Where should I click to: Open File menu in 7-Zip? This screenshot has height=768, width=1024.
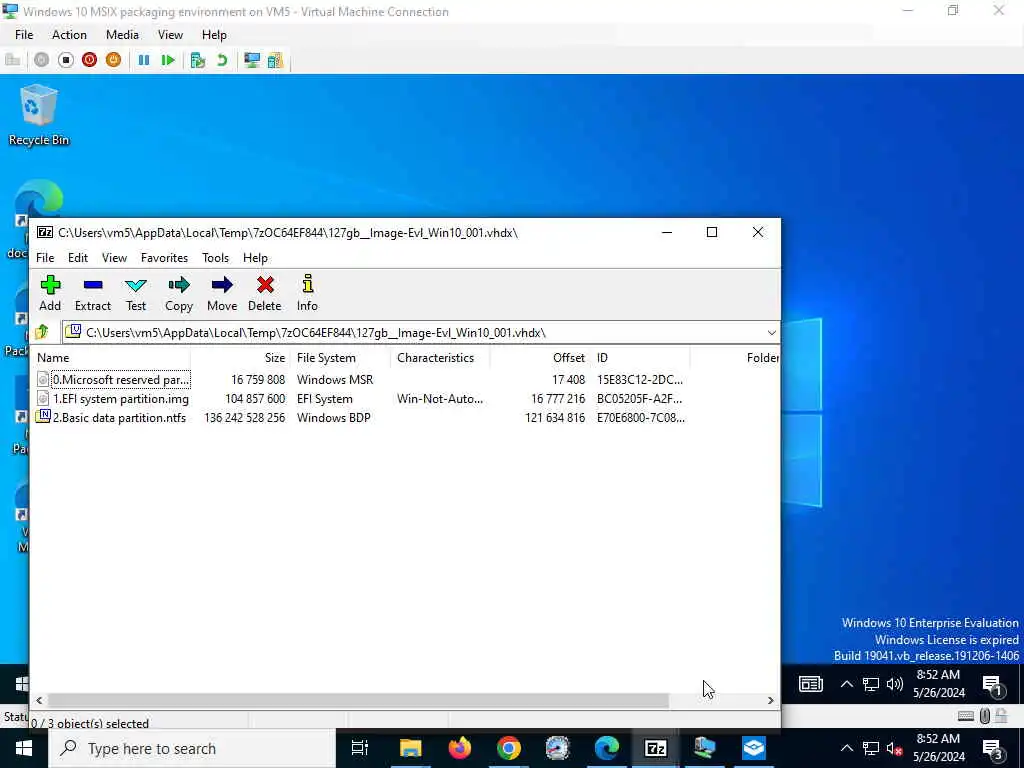pos(45,258)
